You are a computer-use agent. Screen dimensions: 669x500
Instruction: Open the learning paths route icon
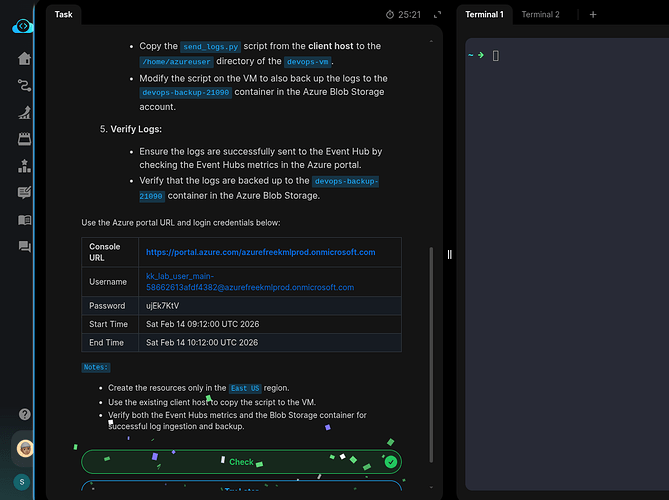pyautogui.click(x=24, y=86)
